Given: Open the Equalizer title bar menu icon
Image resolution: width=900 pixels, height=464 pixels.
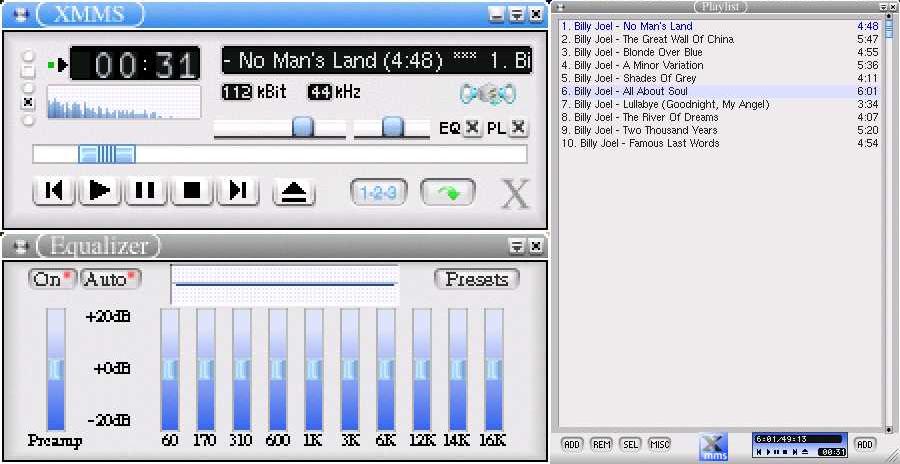Looking at the screenshot, I should coord(21,246).
